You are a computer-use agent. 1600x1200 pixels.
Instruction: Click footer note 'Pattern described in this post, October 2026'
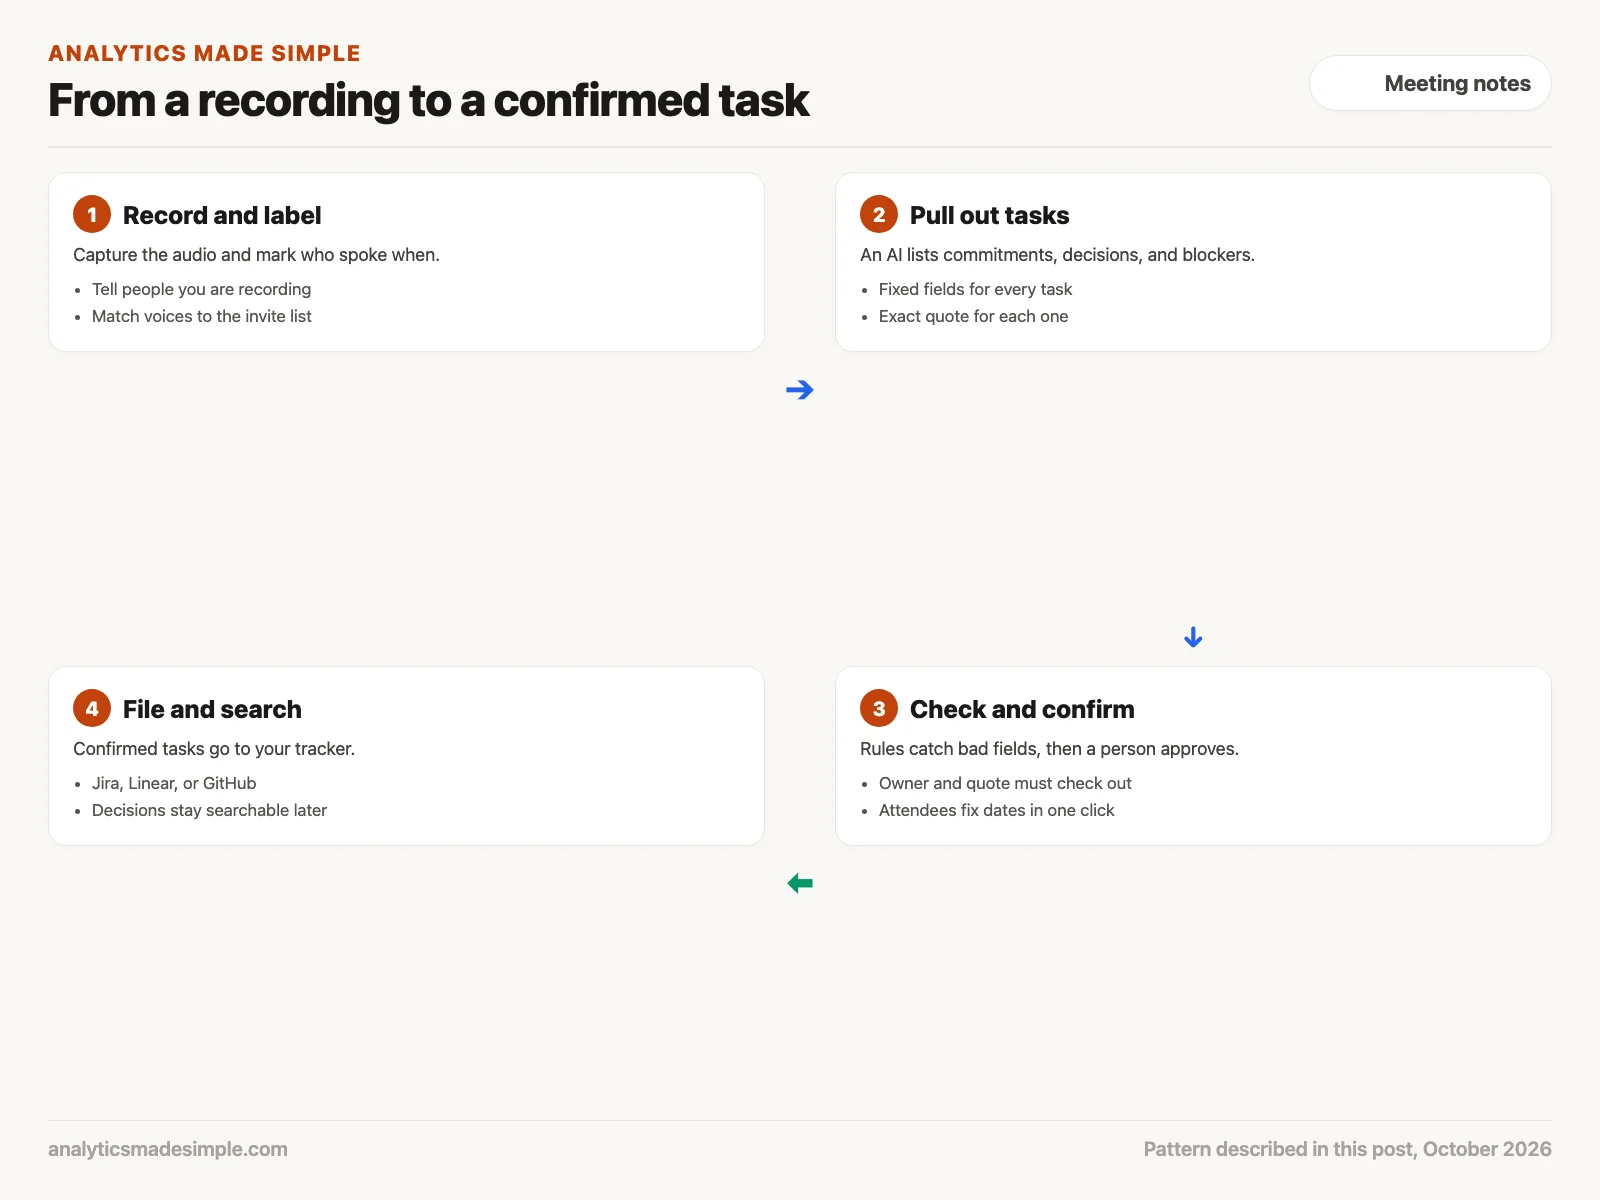click(x=1347, y=1149)
